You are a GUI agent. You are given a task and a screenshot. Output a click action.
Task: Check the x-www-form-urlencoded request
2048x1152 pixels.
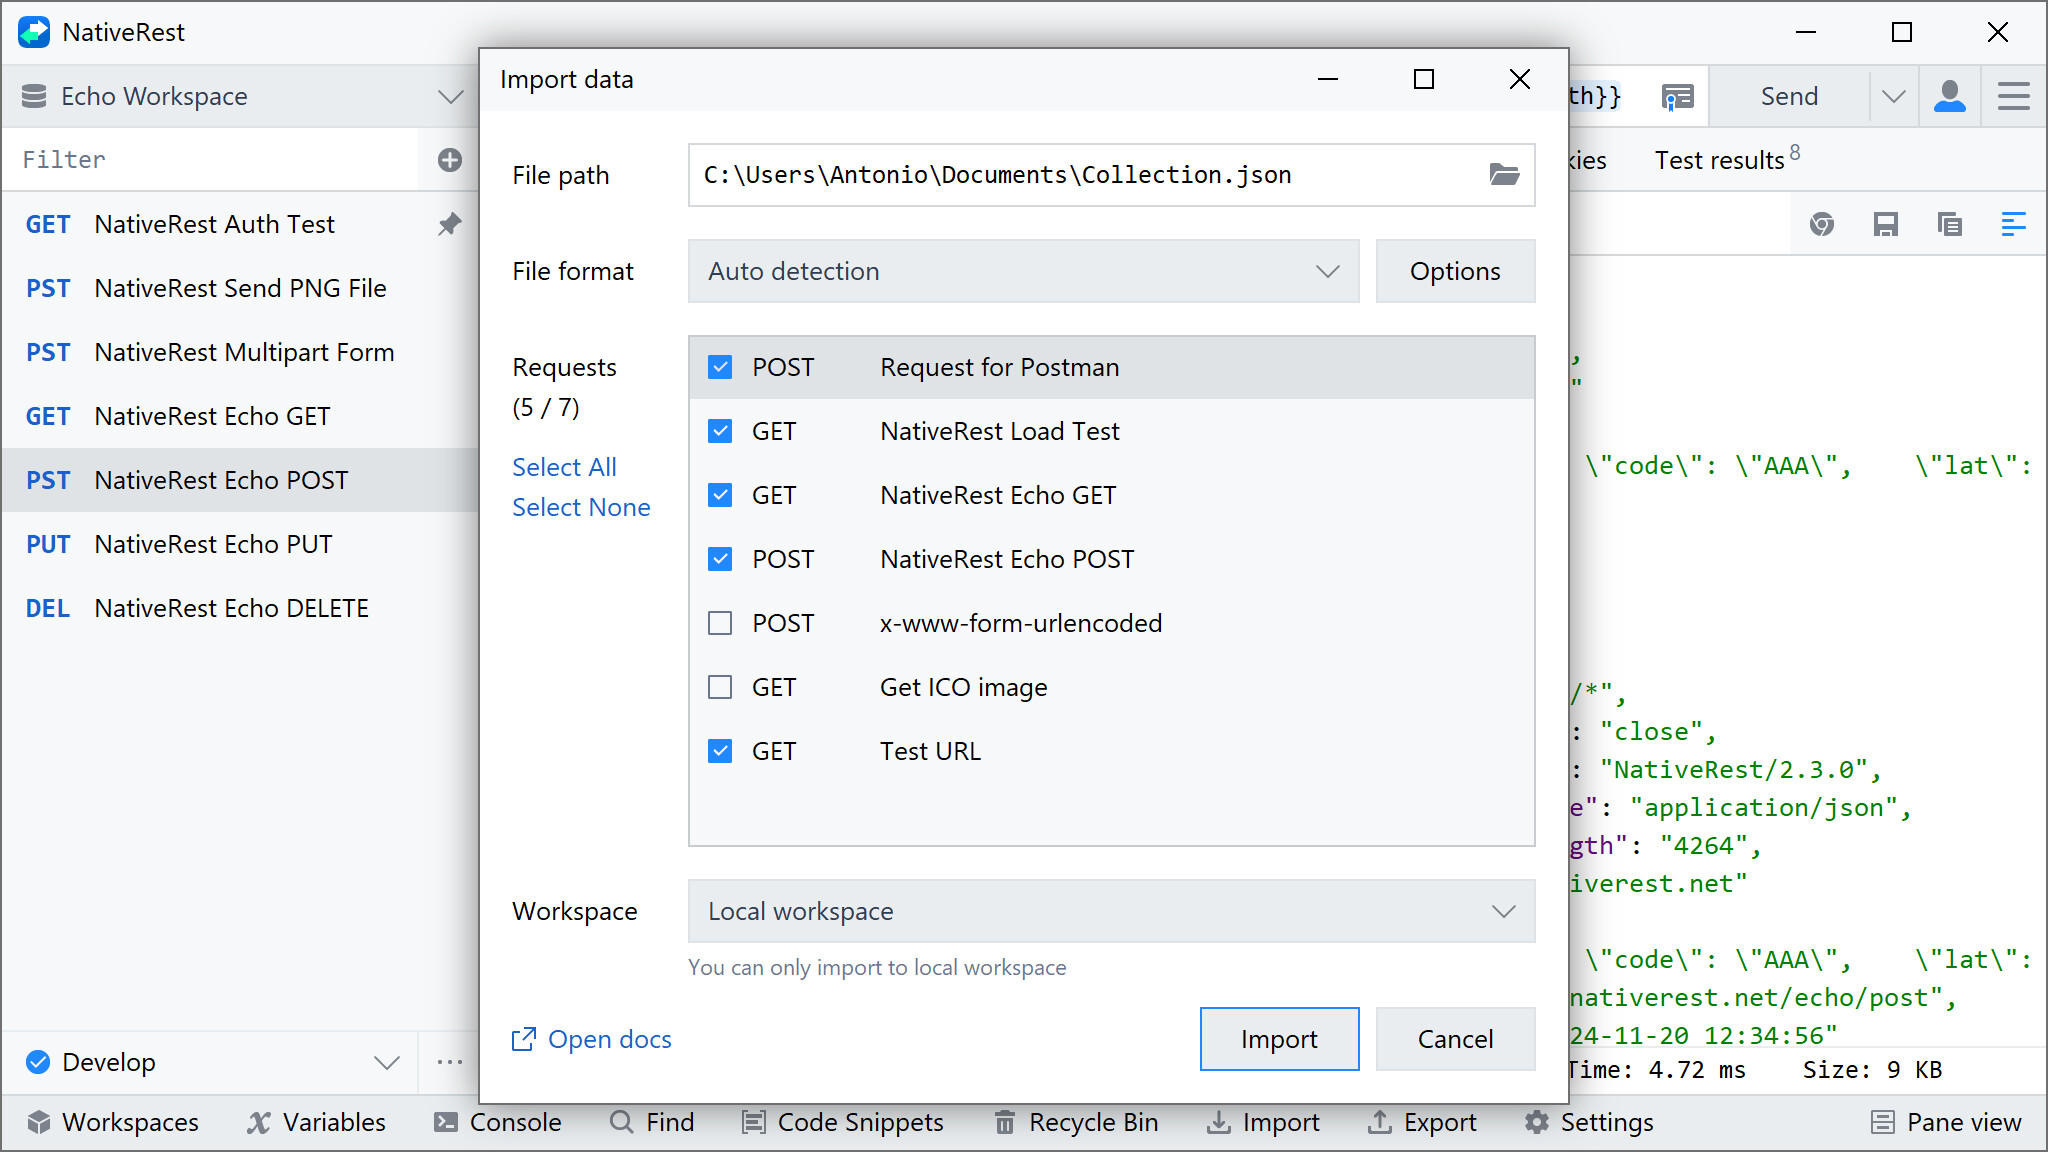(719, 622)
